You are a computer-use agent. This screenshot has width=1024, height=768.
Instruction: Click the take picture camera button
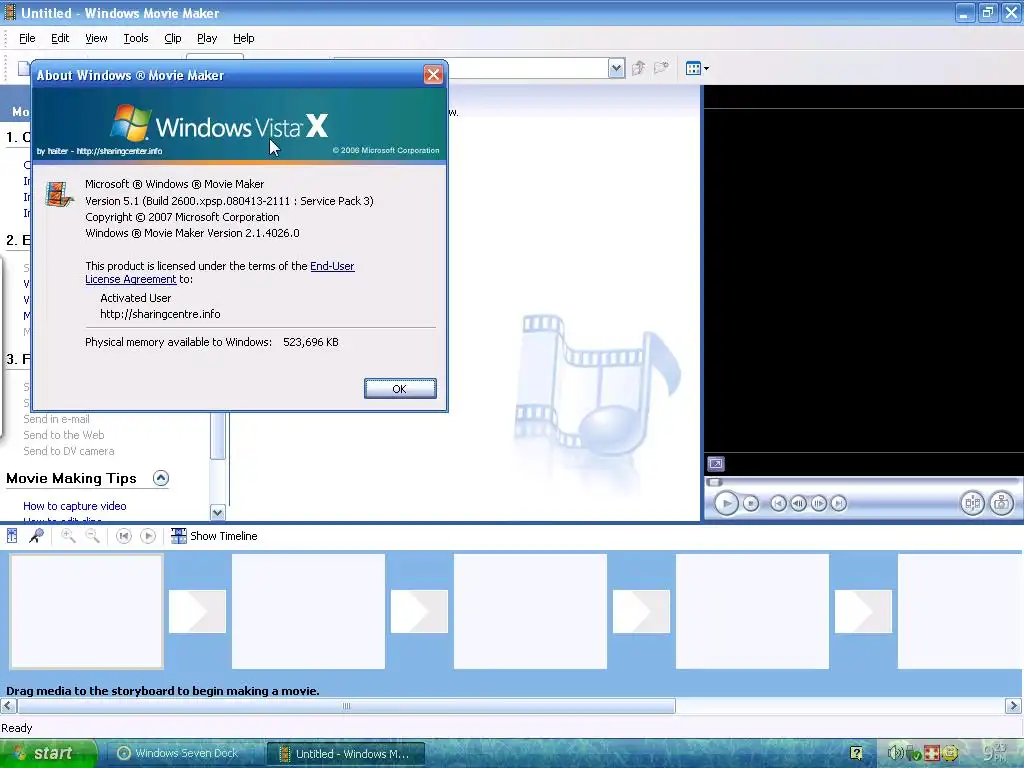click(1002, 503)
